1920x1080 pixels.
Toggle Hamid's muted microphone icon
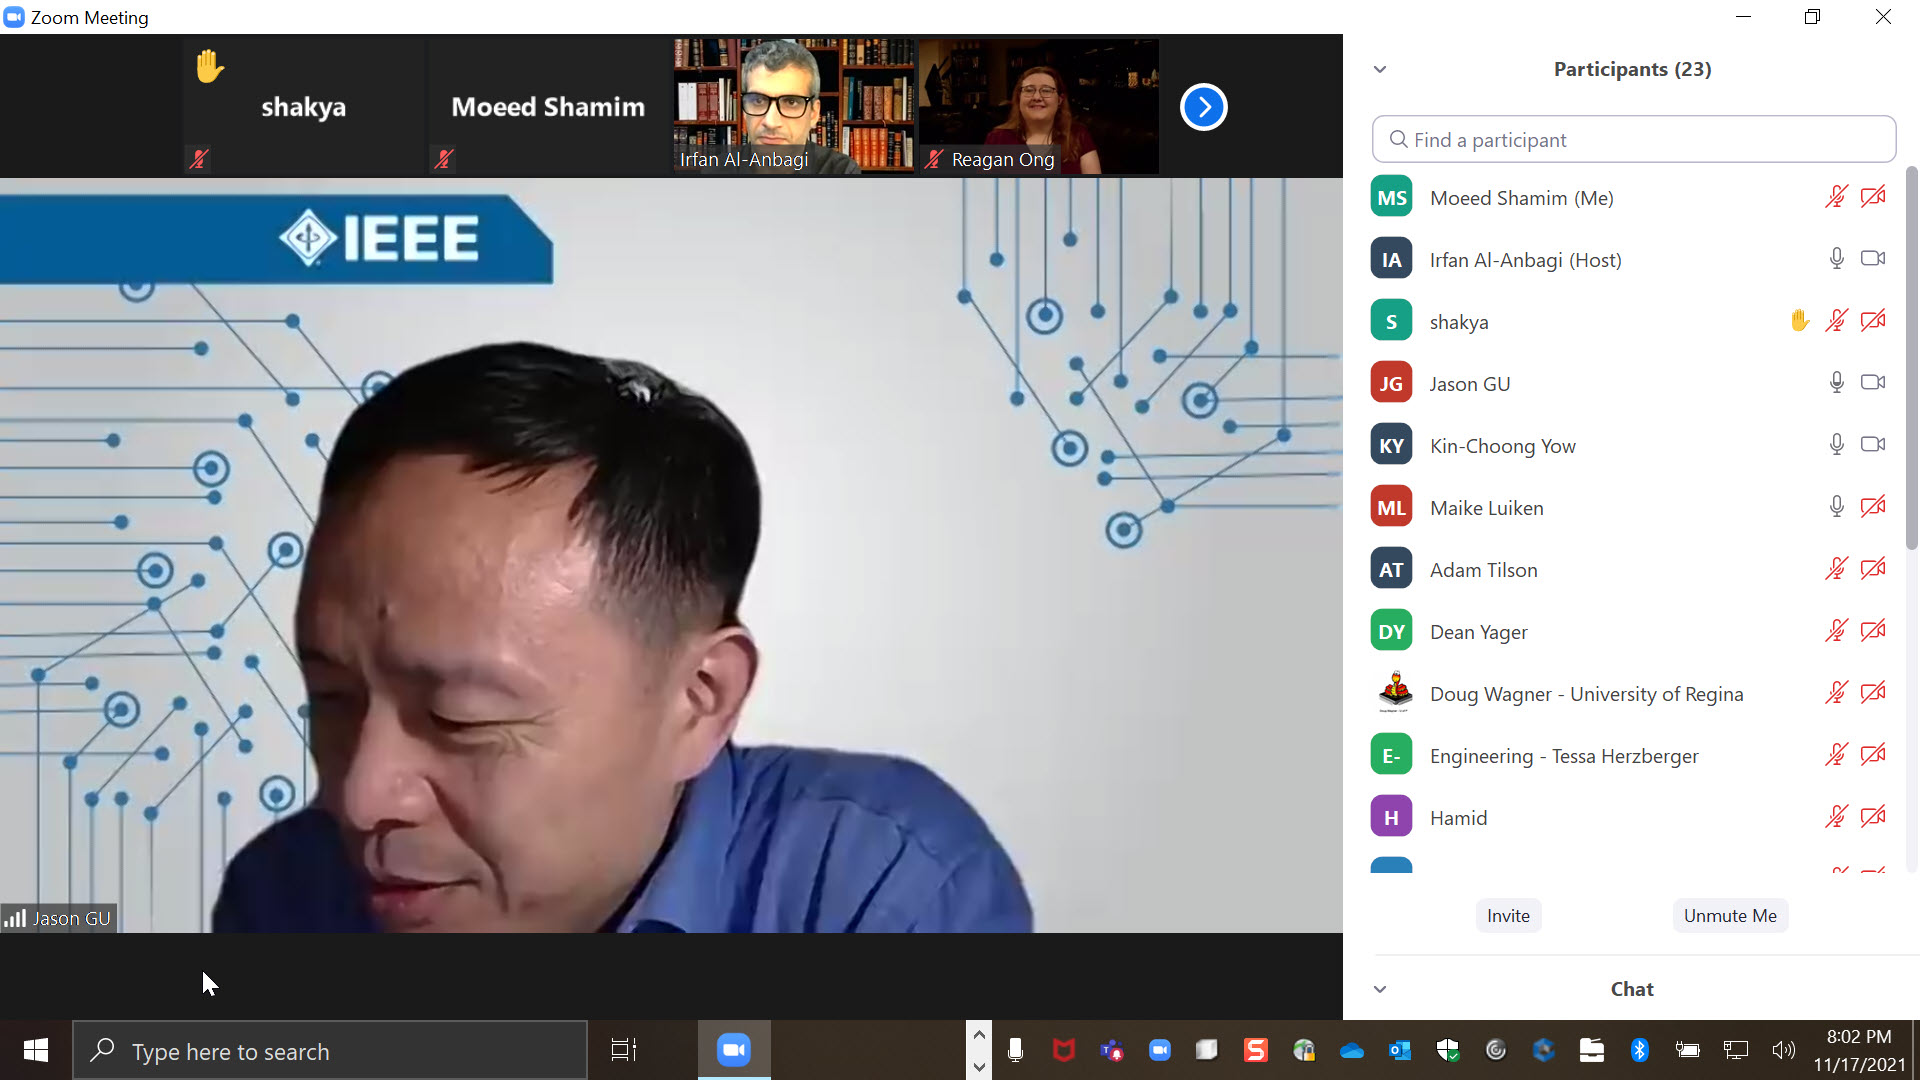[x=1836, y=817]
